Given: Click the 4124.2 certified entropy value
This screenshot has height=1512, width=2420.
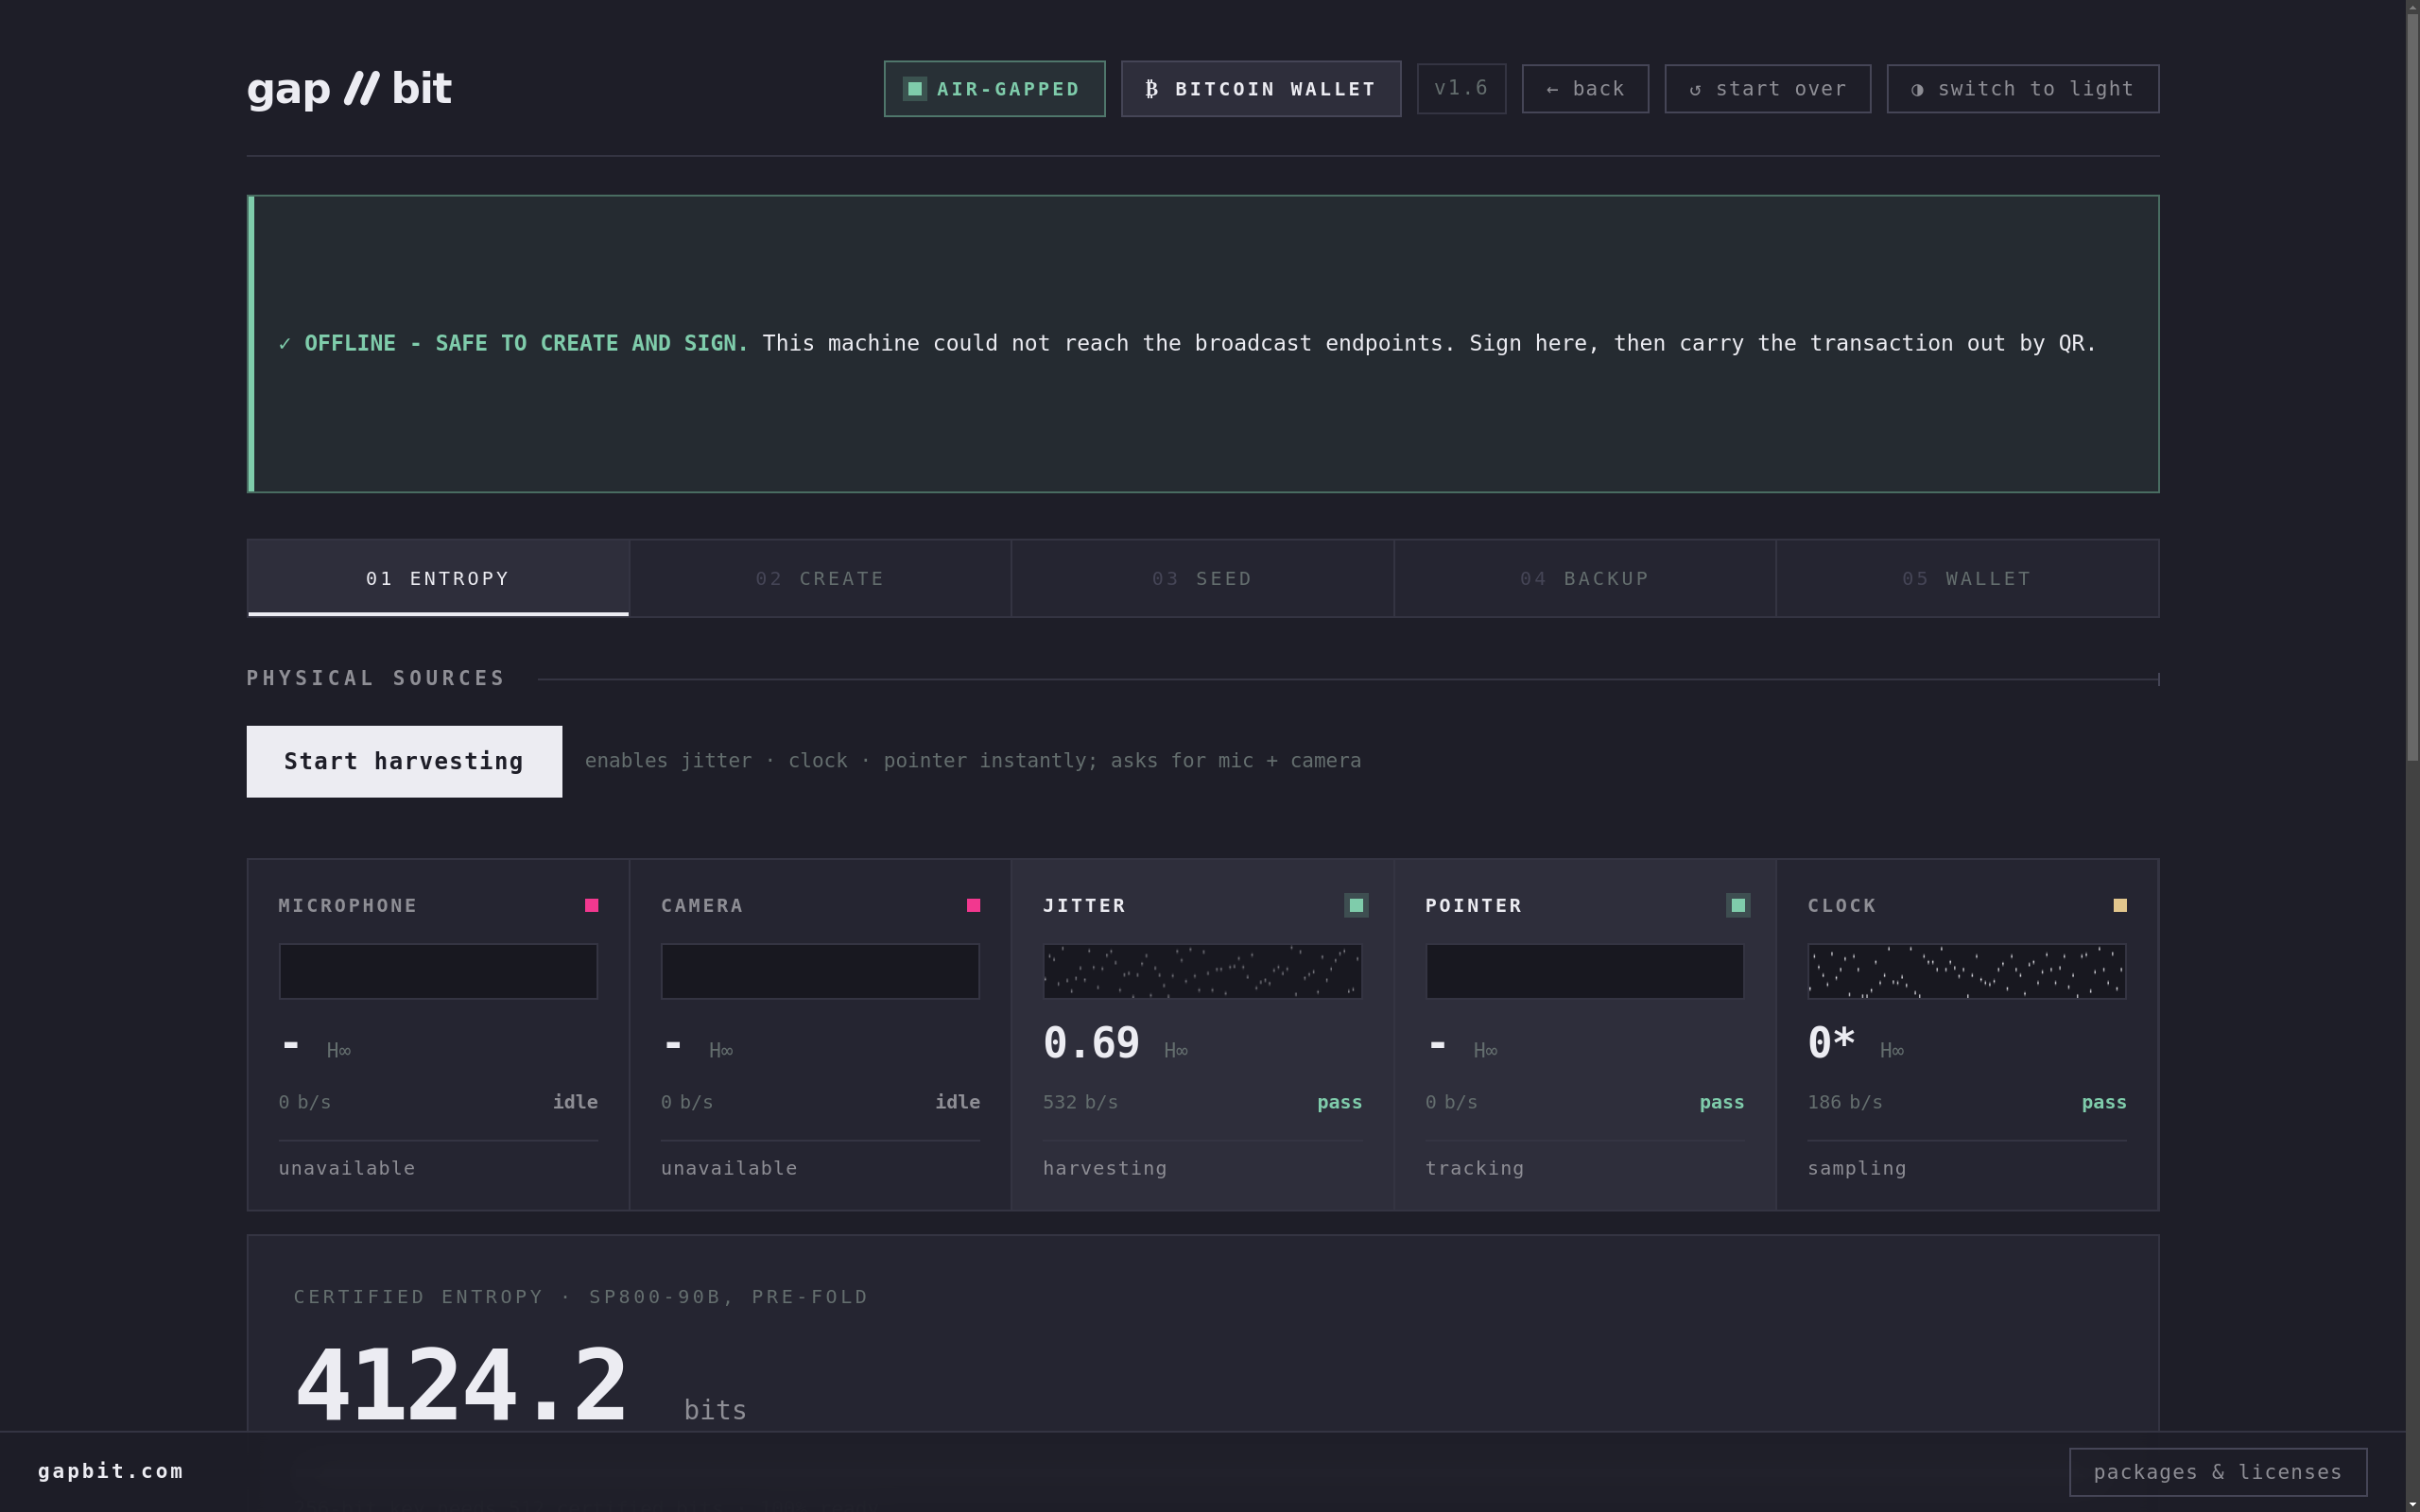Looking at the screenshot, I should click(x=461, y=1386).
